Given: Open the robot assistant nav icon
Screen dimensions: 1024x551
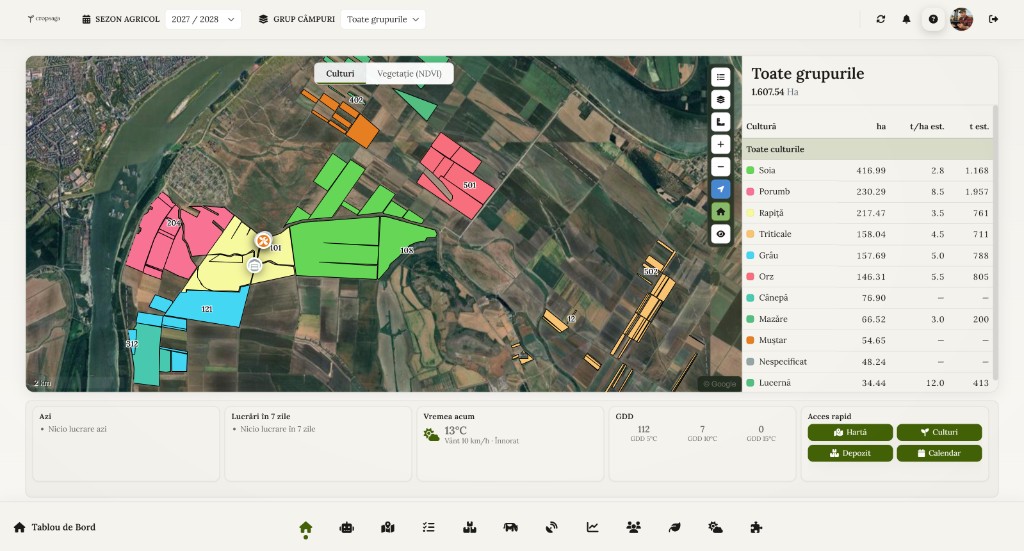Looking at the screenshot, I should click(x=347, y=527).
